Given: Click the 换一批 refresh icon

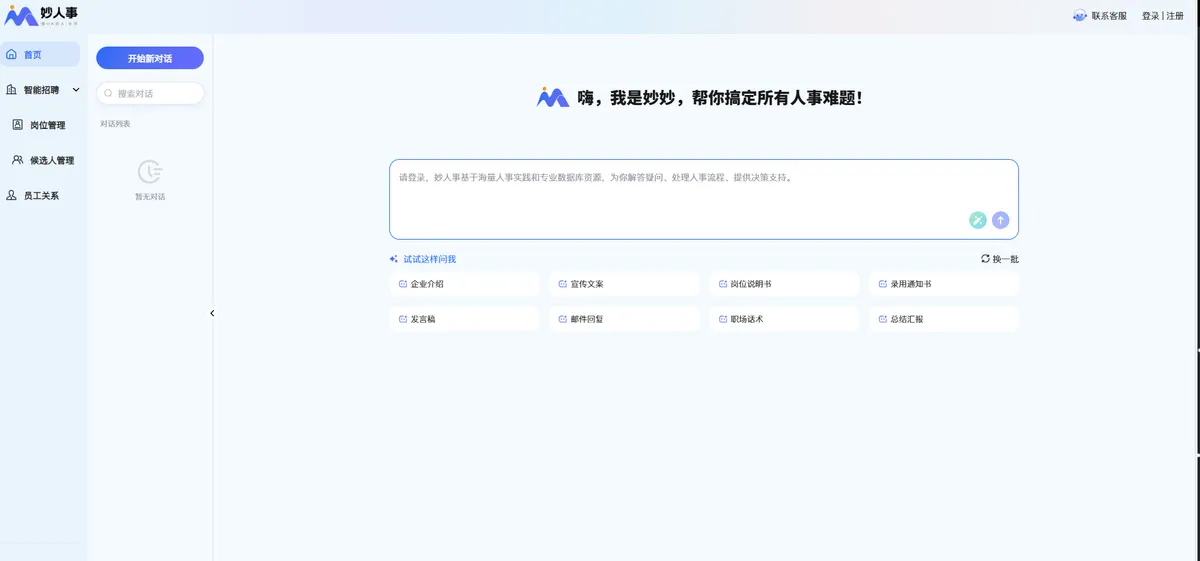Looking at the screenshot, I should point(985,259).
